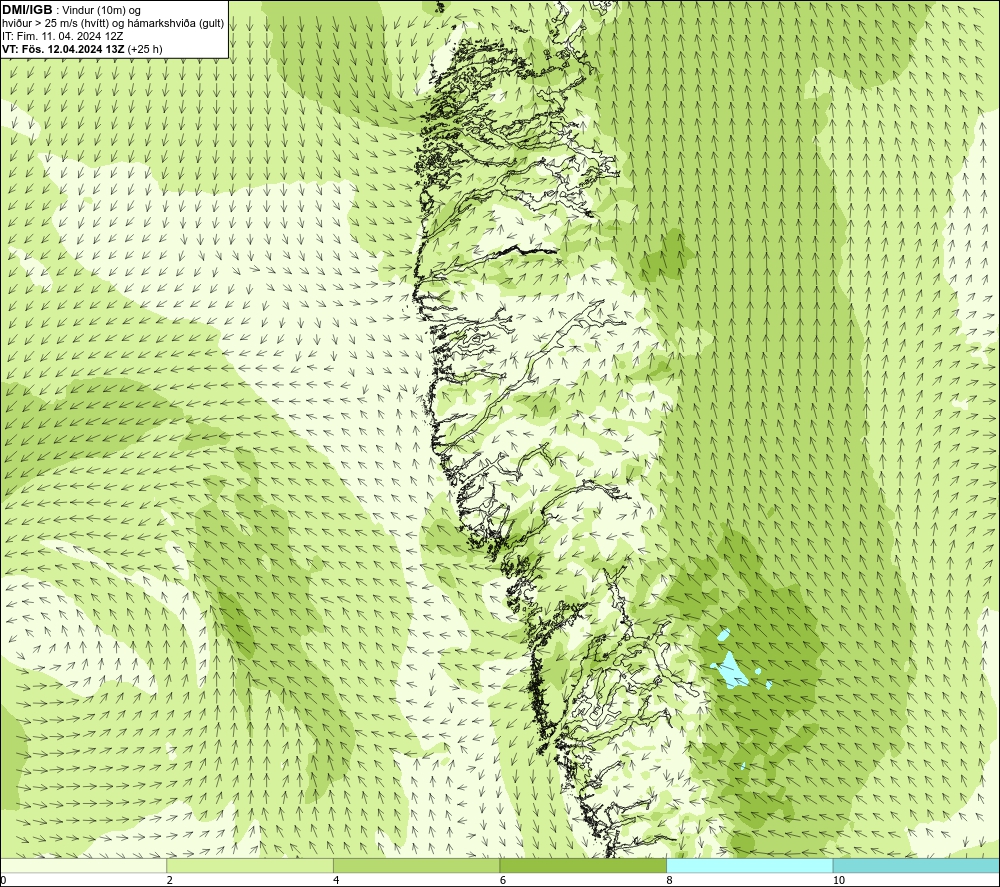Click the 'VT: Fös. 12.04.2024 13Z' line
1000x887 pixels.
pyautogui.click(x=64, y=49)
